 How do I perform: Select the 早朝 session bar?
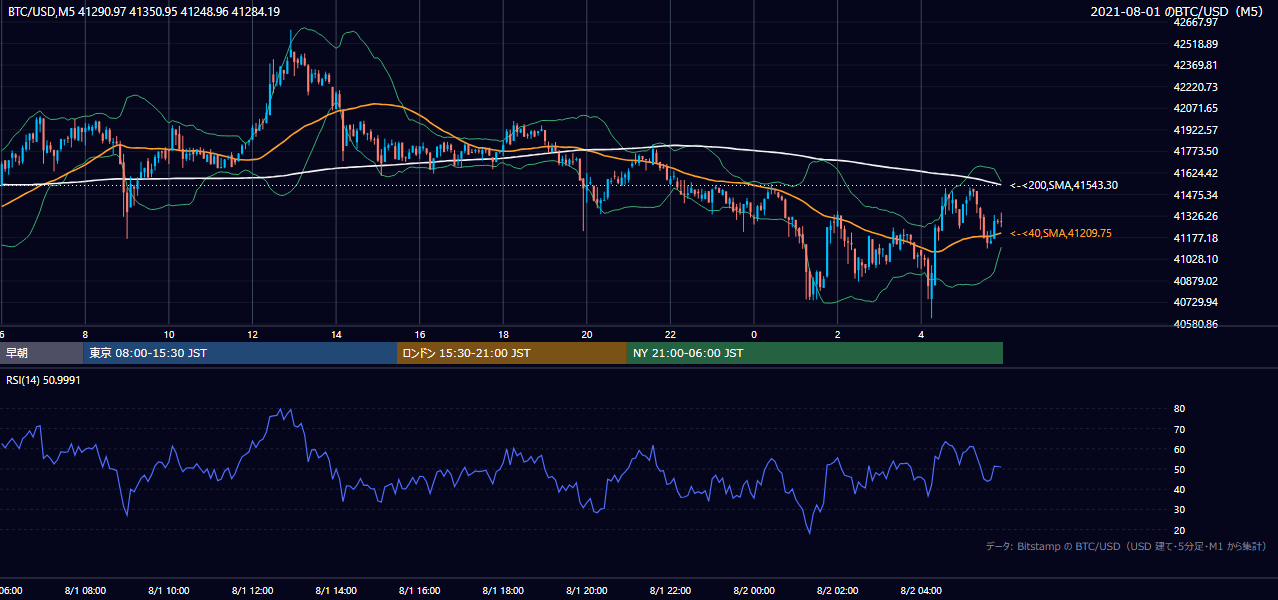click(x=42, y=353)
